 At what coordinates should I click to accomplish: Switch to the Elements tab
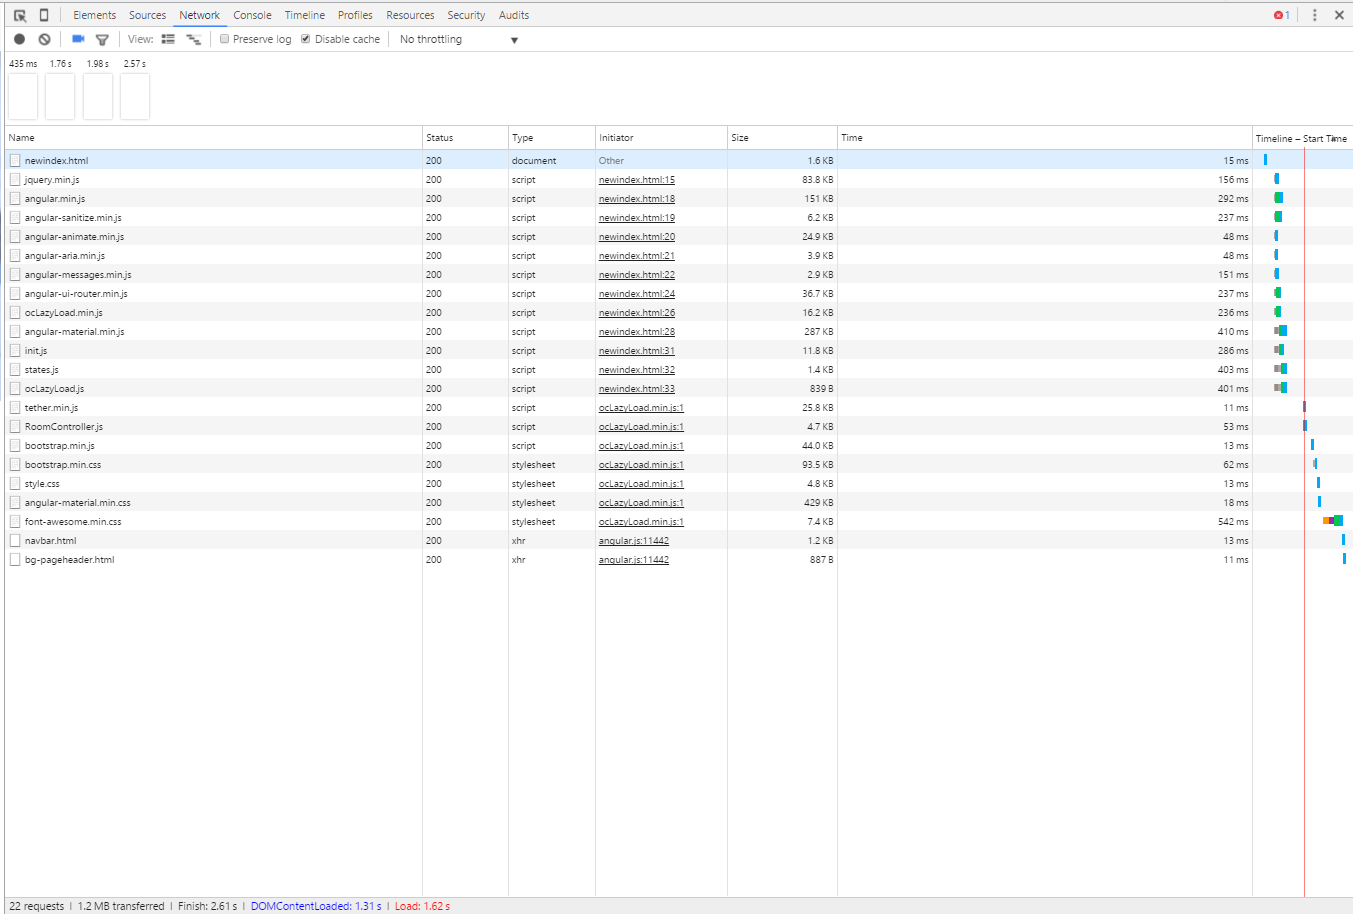pos(94,15)
